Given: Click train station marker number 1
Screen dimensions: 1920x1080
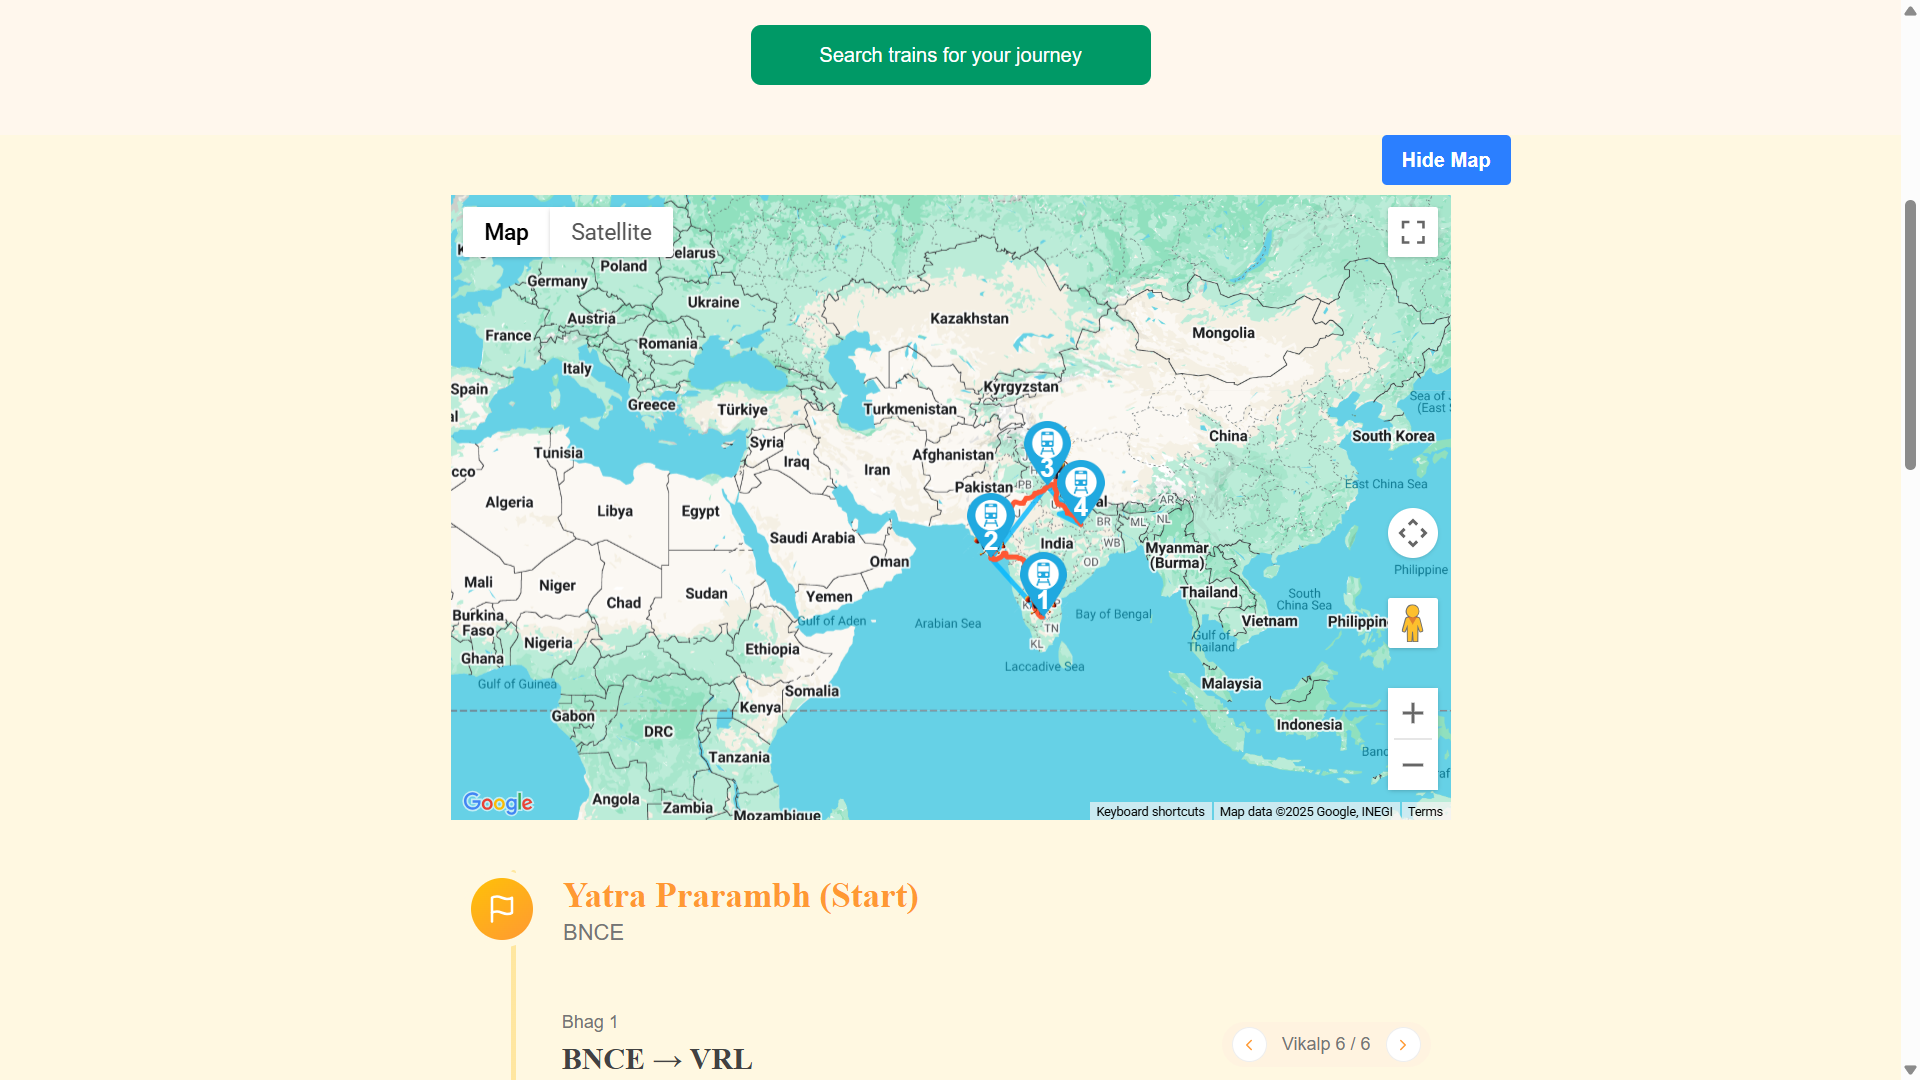Looking at the screenshot, I should [x=1043, y=578].
